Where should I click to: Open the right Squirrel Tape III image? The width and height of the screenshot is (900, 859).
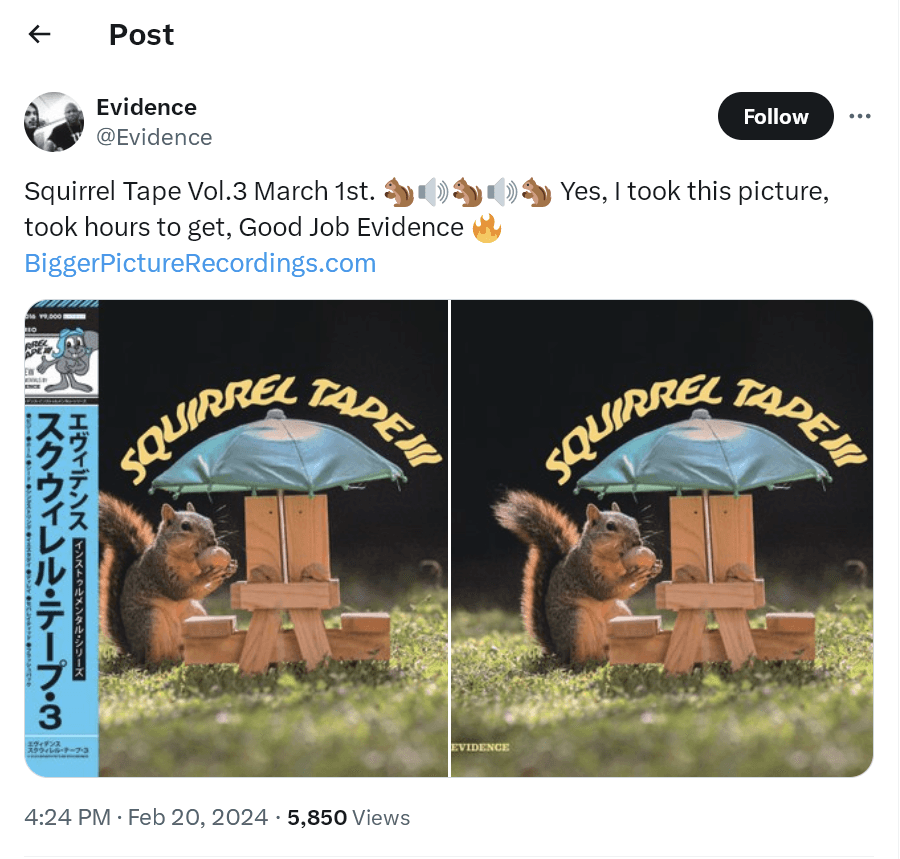[662, 538]
